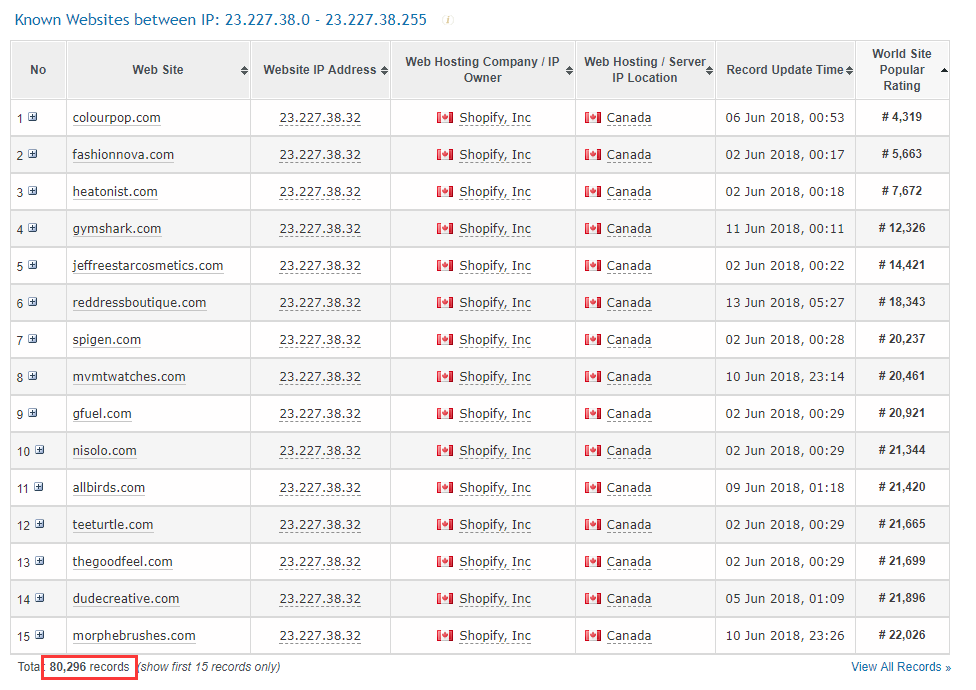This screenshot has width=976, height=690.
Task: Click Canada link in mvmtwatches.com row
Action: coord(629,376)
